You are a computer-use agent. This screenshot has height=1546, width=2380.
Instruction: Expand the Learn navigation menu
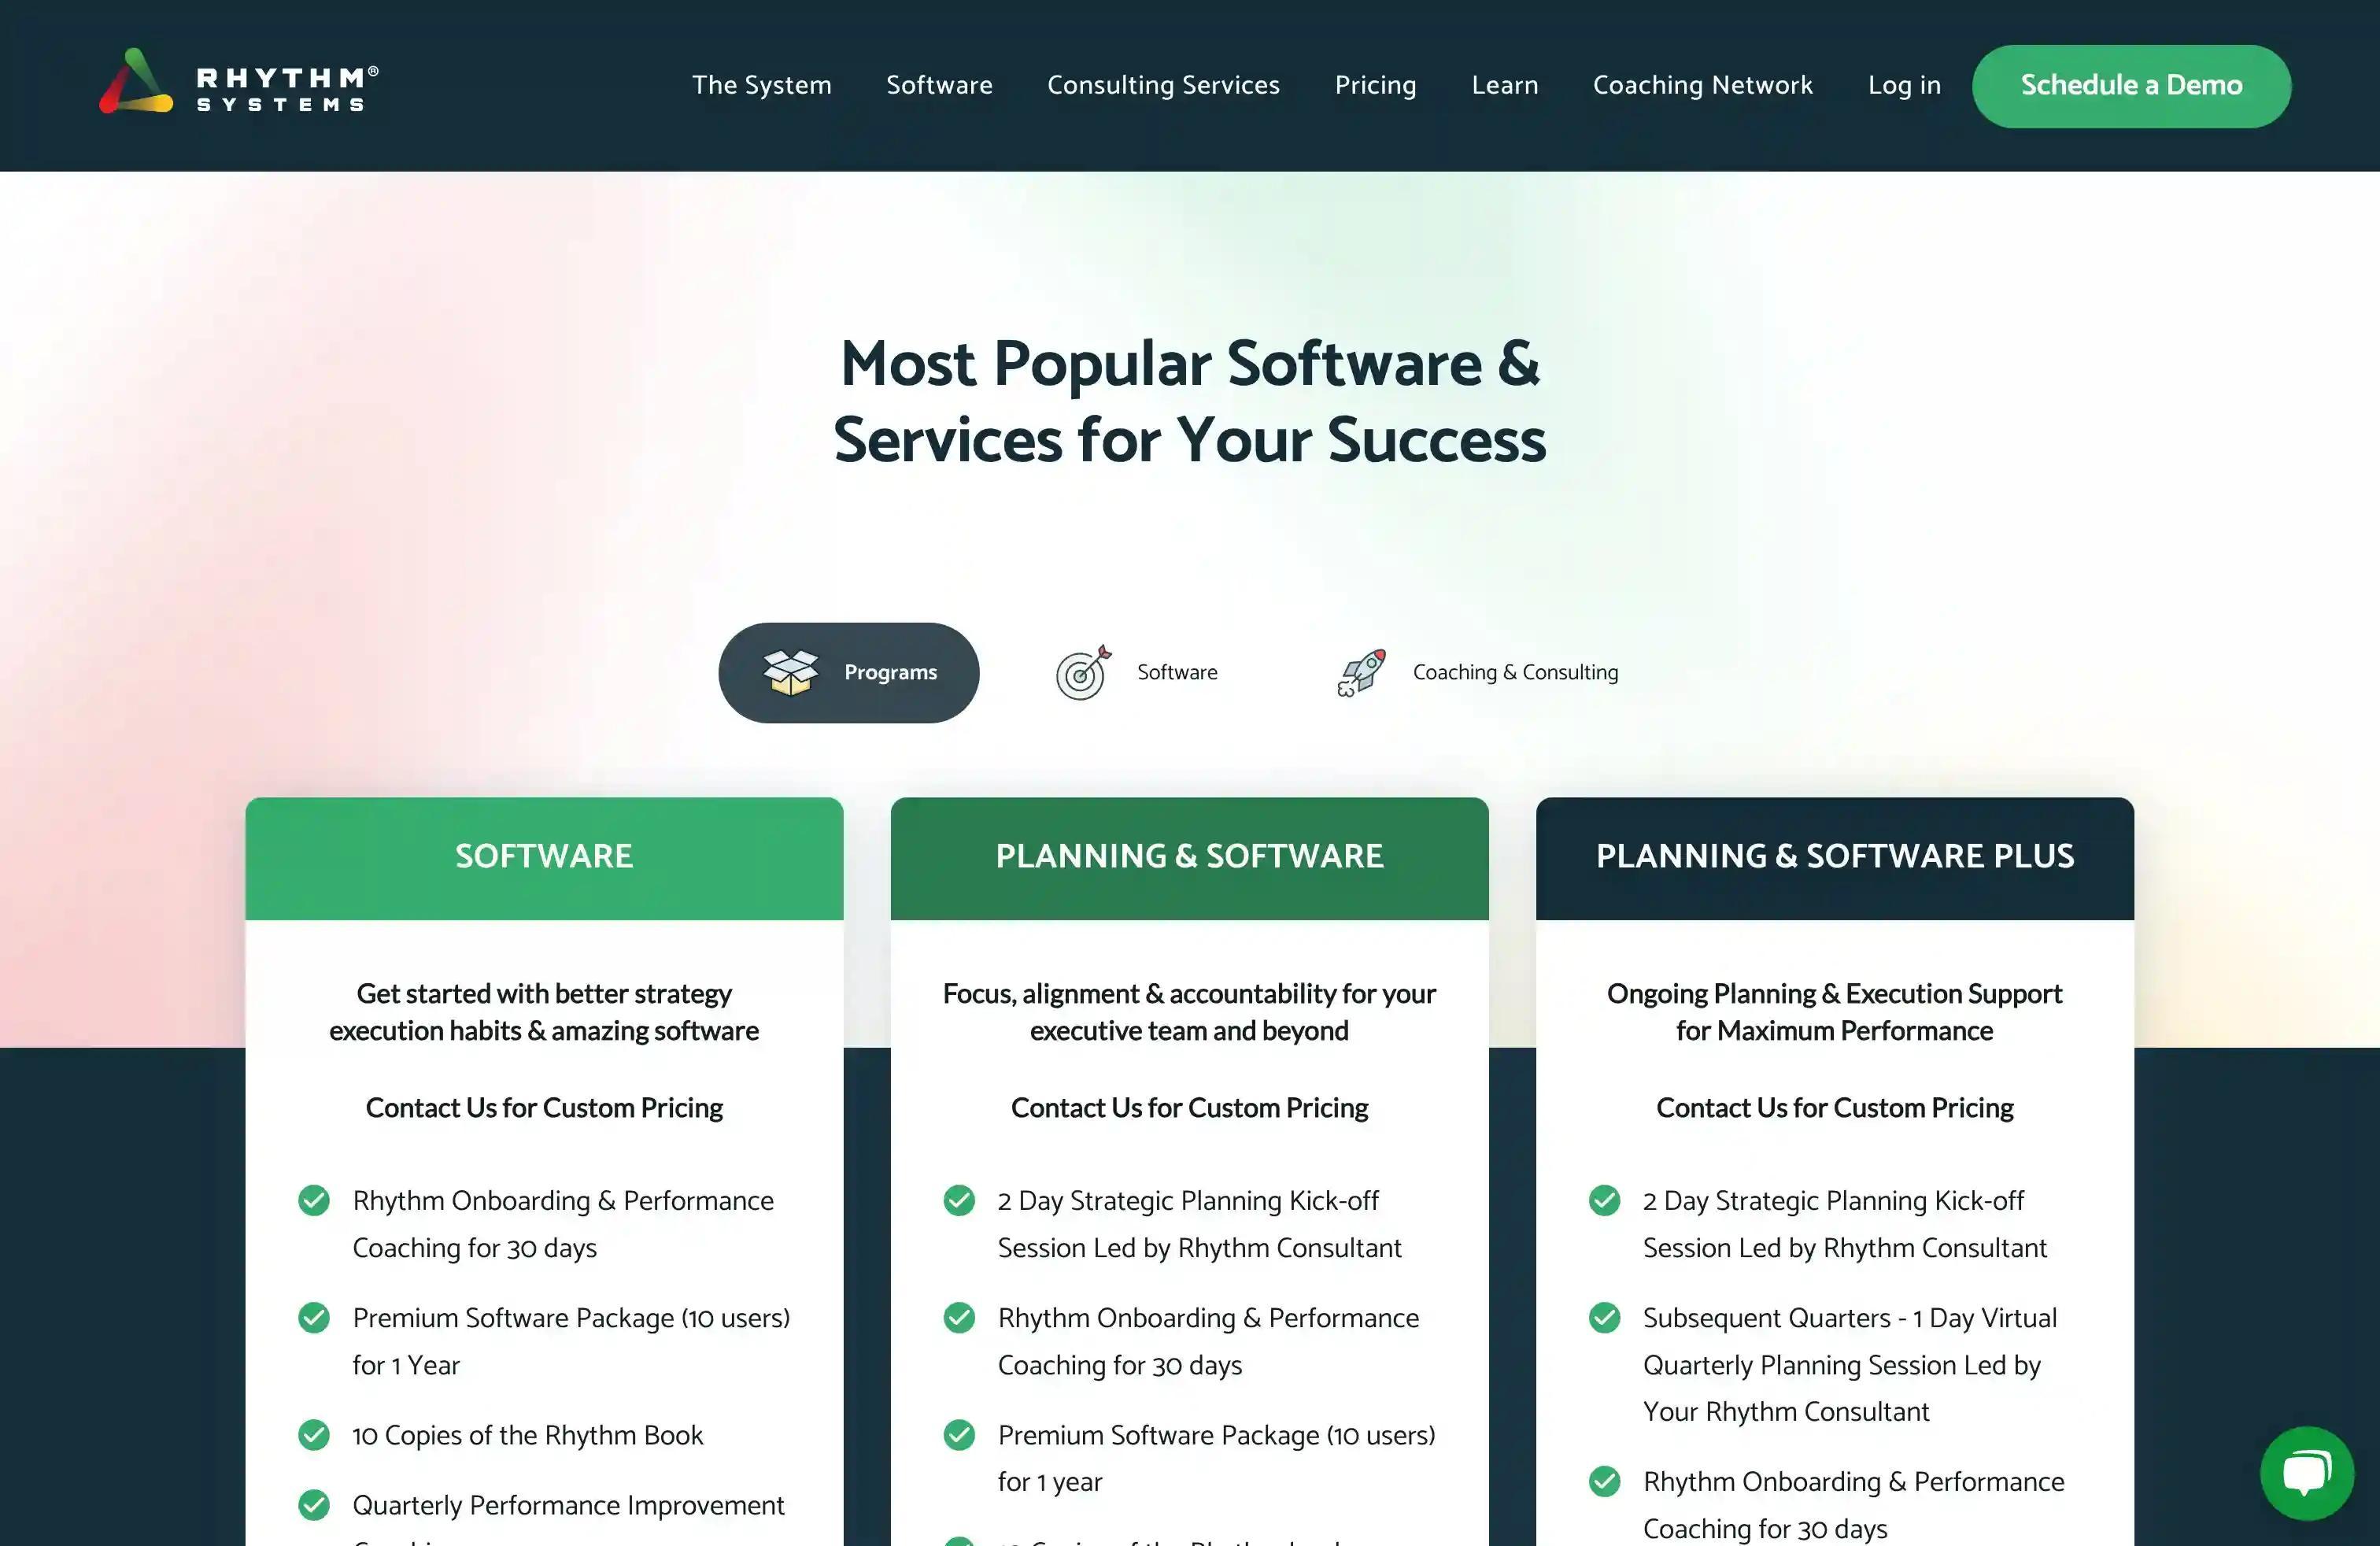click(1502, 85)
